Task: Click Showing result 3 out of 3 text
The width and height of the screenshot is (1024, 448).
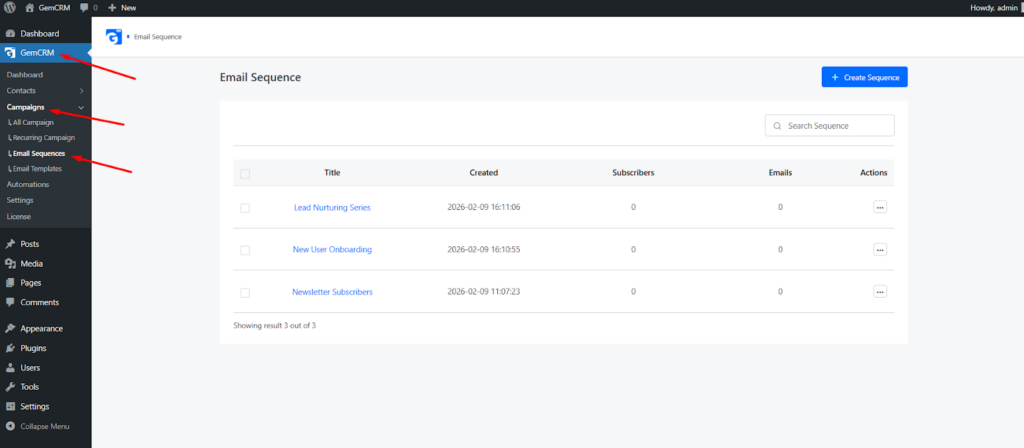Action: click(275, 325)
